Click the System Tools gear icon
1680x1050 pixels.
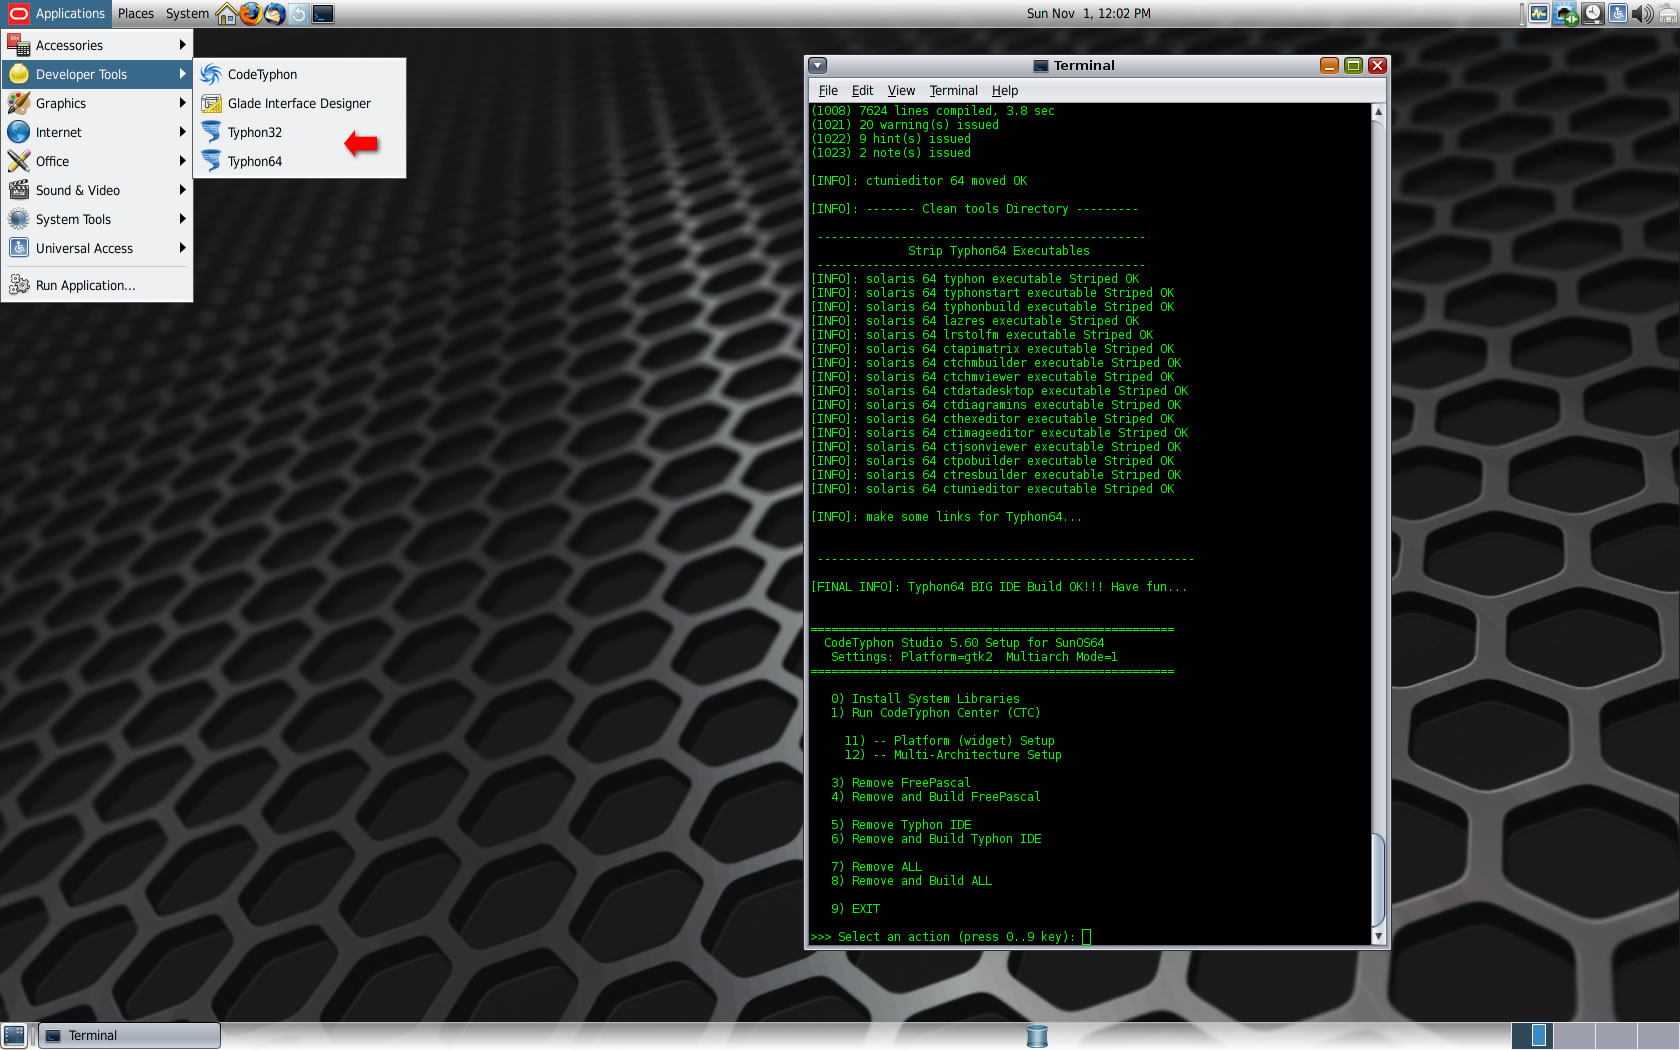tap(18, 219)
